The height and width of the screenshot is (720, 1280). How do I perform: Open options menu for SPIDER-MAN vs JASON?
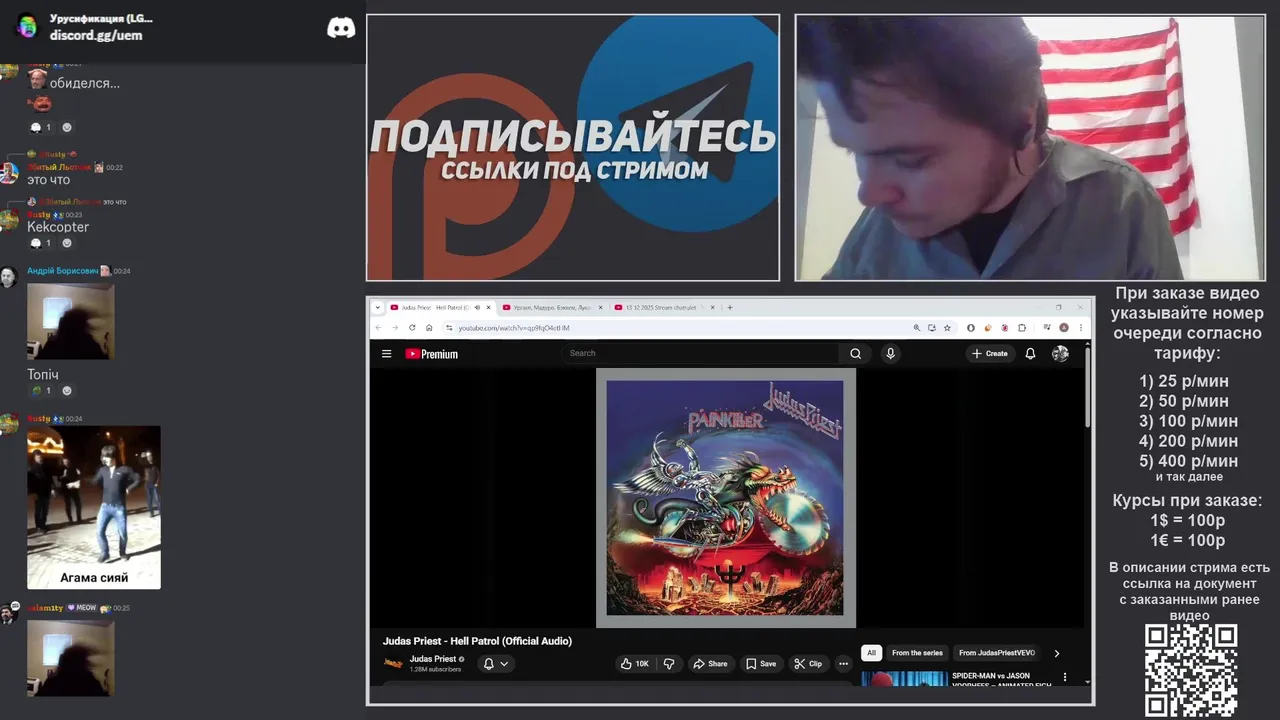[x=1064, y=677]
